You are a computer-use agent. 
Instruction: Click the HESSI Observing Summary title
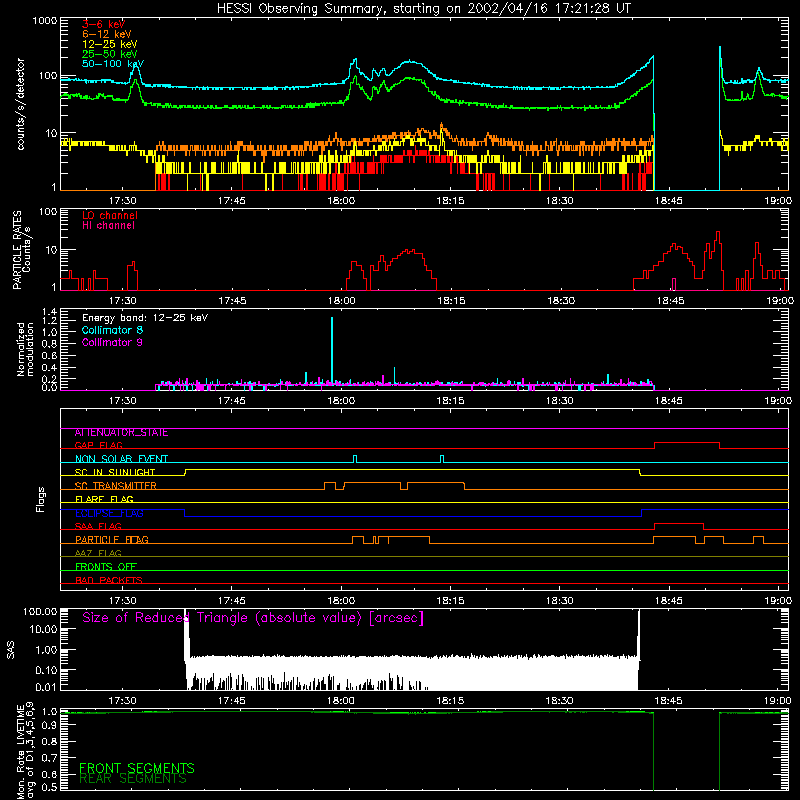(423, 9)
